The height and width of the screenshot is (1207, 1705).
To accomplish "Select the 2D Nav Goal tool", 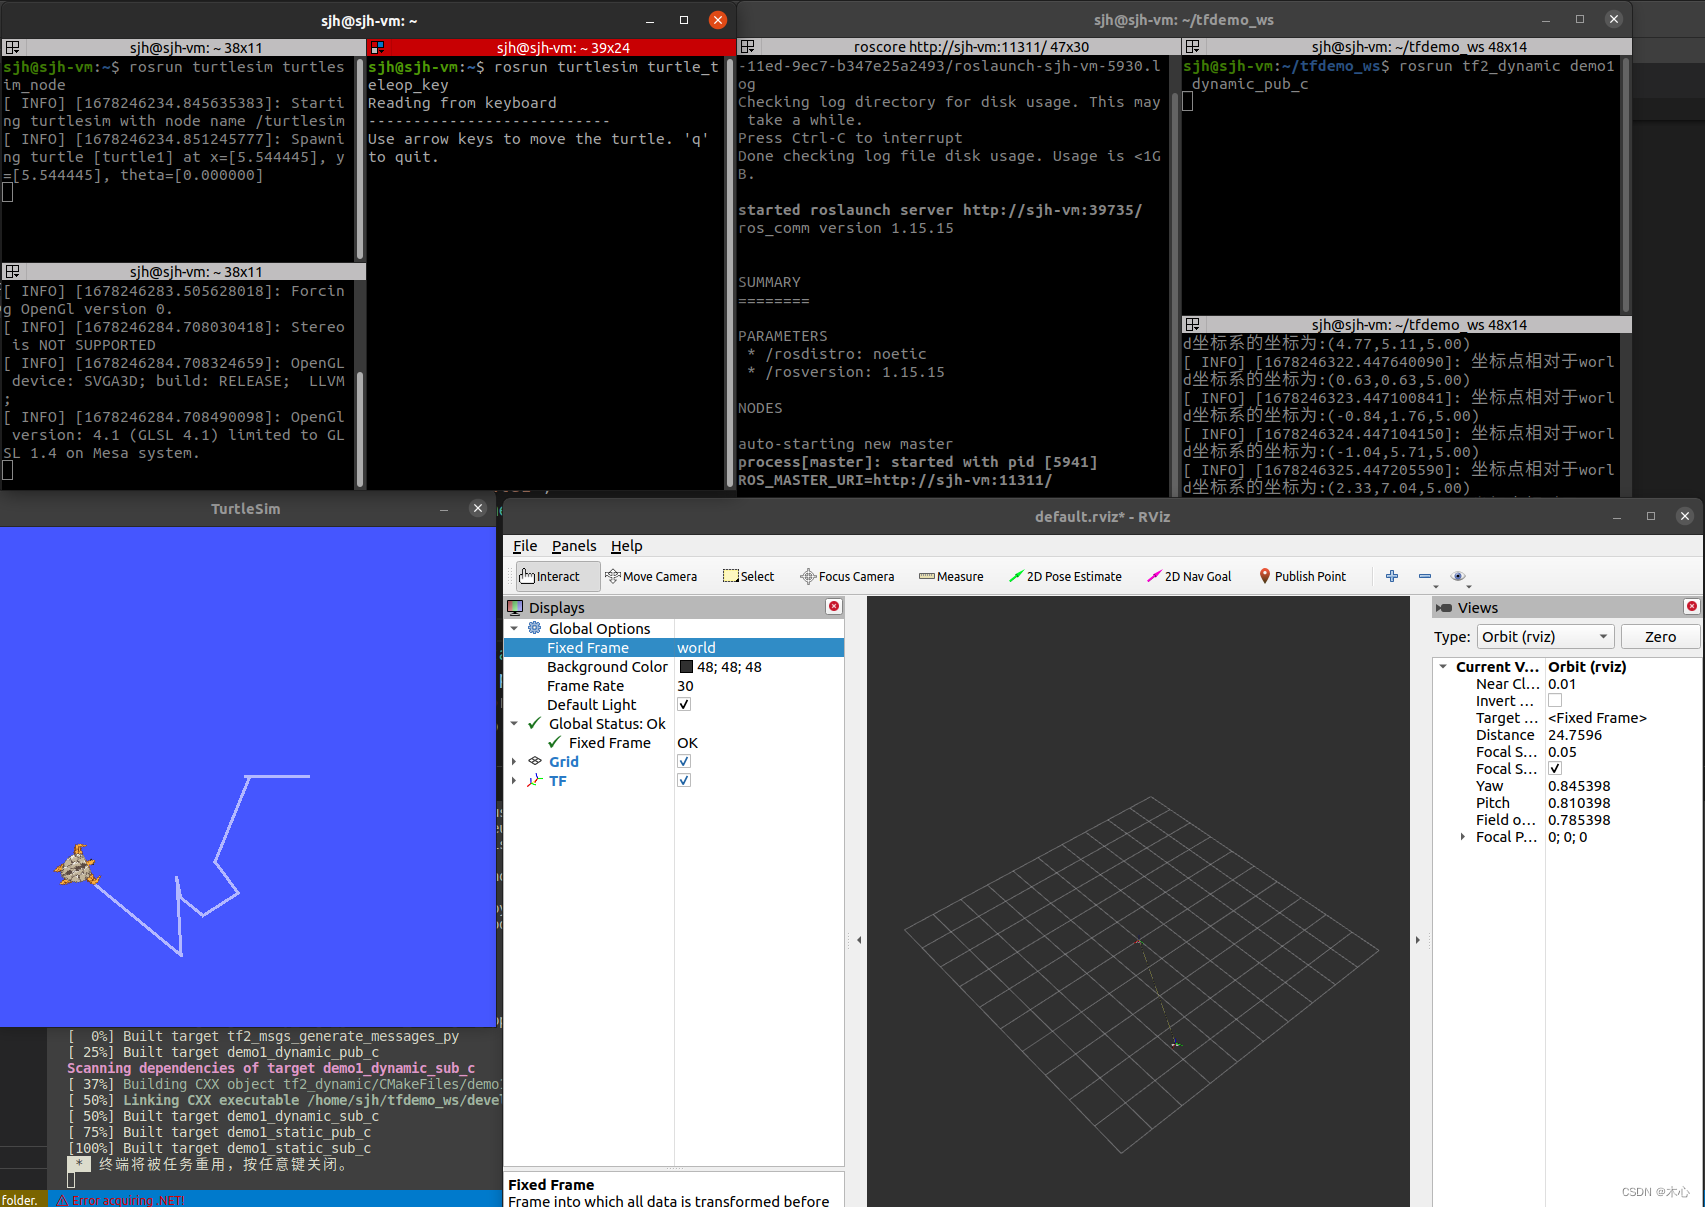I will (x=1189, y=576).
